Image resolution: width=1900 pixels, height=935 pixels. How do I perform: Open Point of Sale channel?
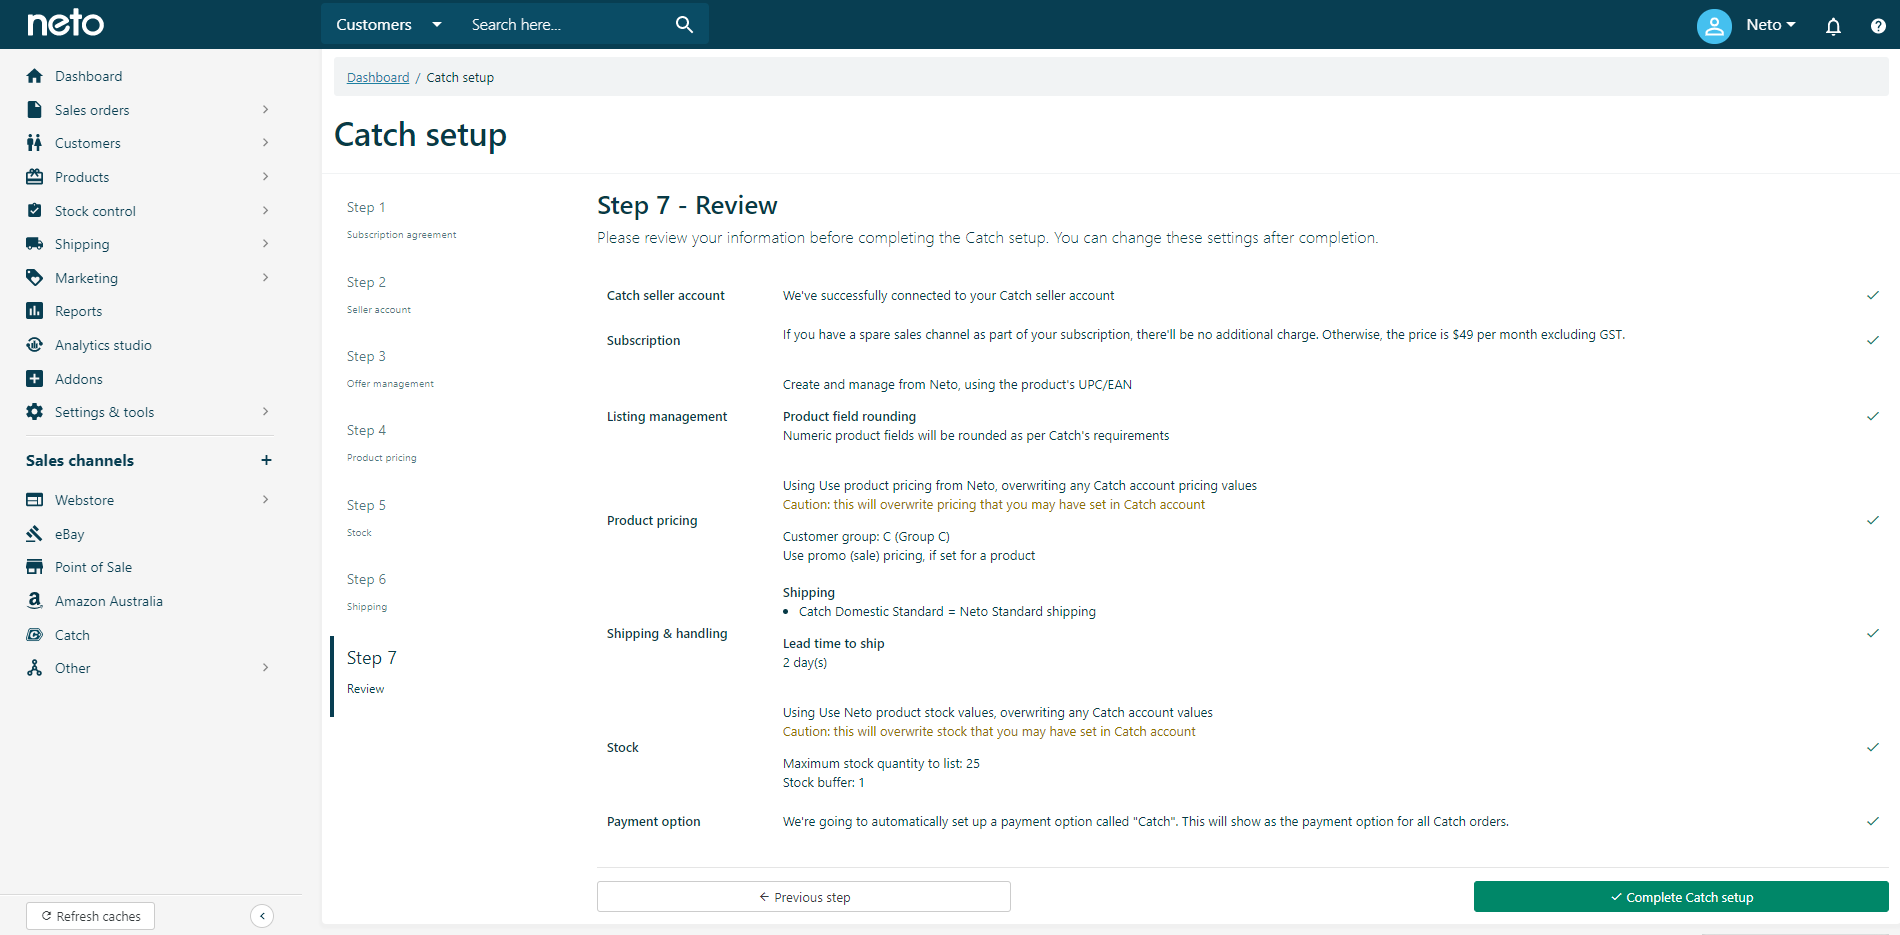(x=93, y=567)
